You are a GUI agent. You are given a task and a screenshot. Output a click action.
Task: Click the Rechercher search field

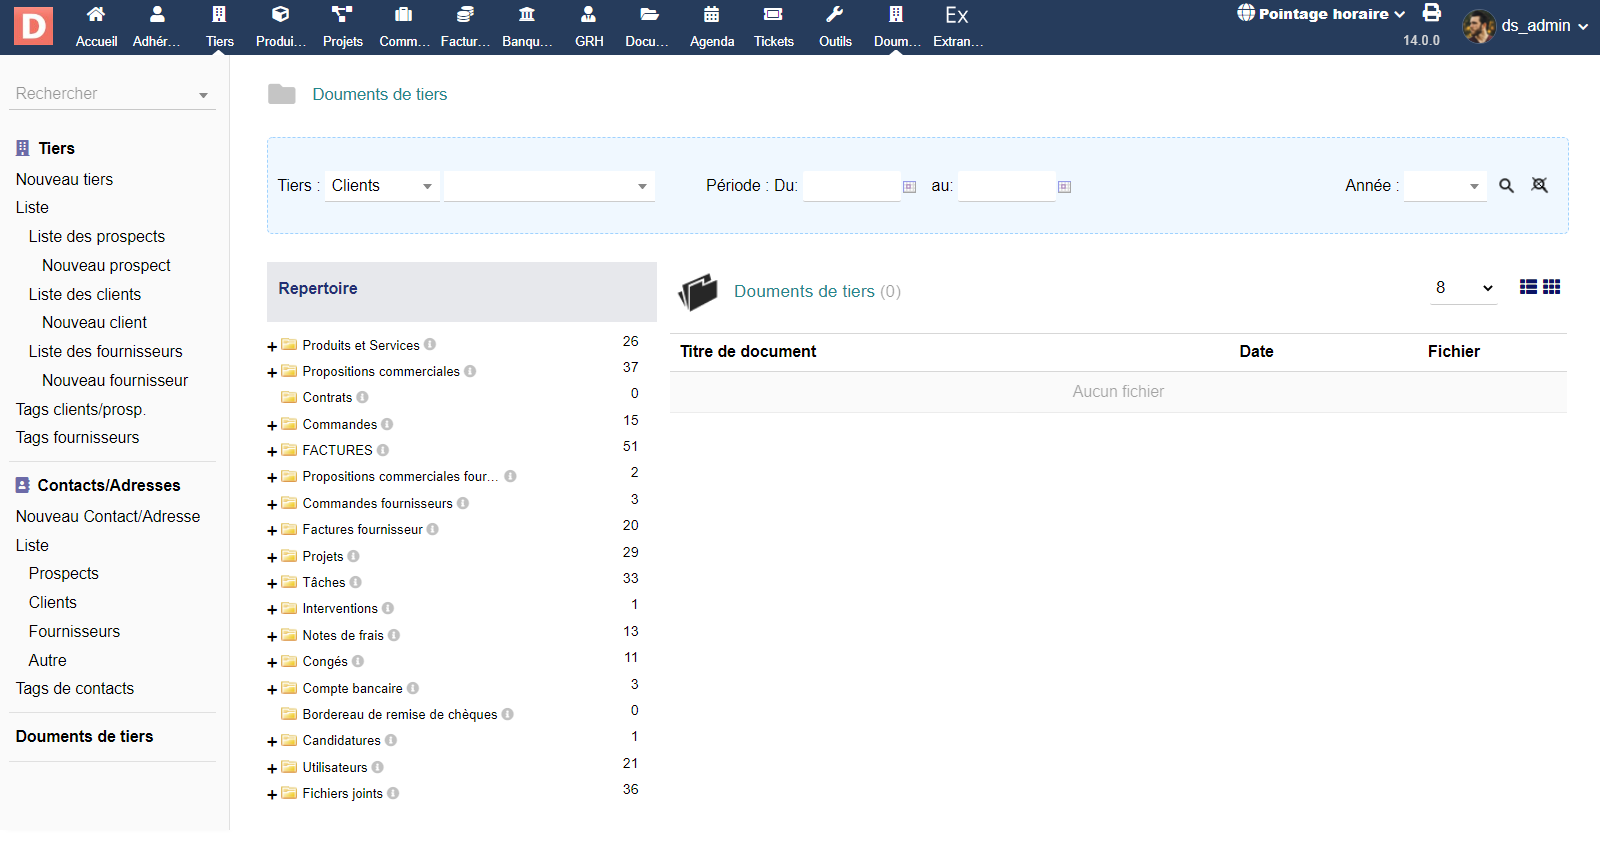click(105, 94)
